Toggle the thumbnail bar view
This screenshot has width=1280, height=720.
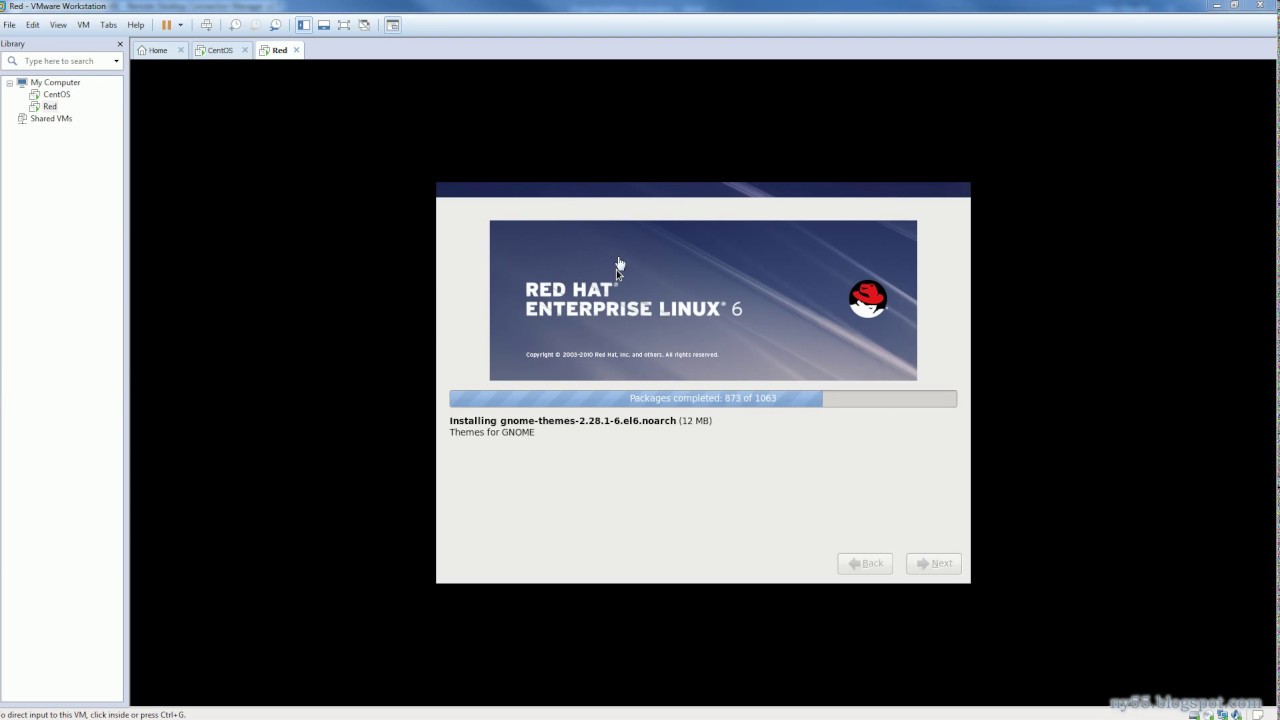point(324,25)
